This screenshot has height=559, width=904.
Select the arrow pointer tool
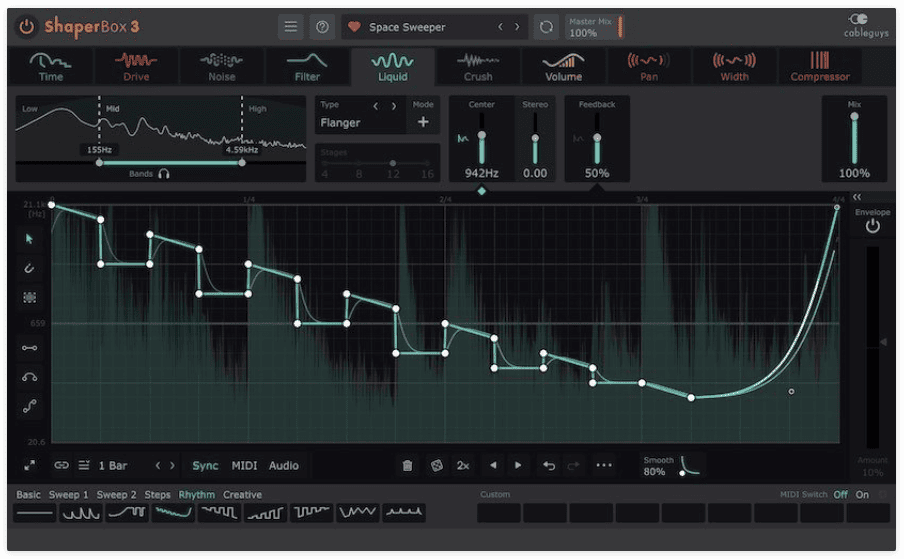coord(29,239)
